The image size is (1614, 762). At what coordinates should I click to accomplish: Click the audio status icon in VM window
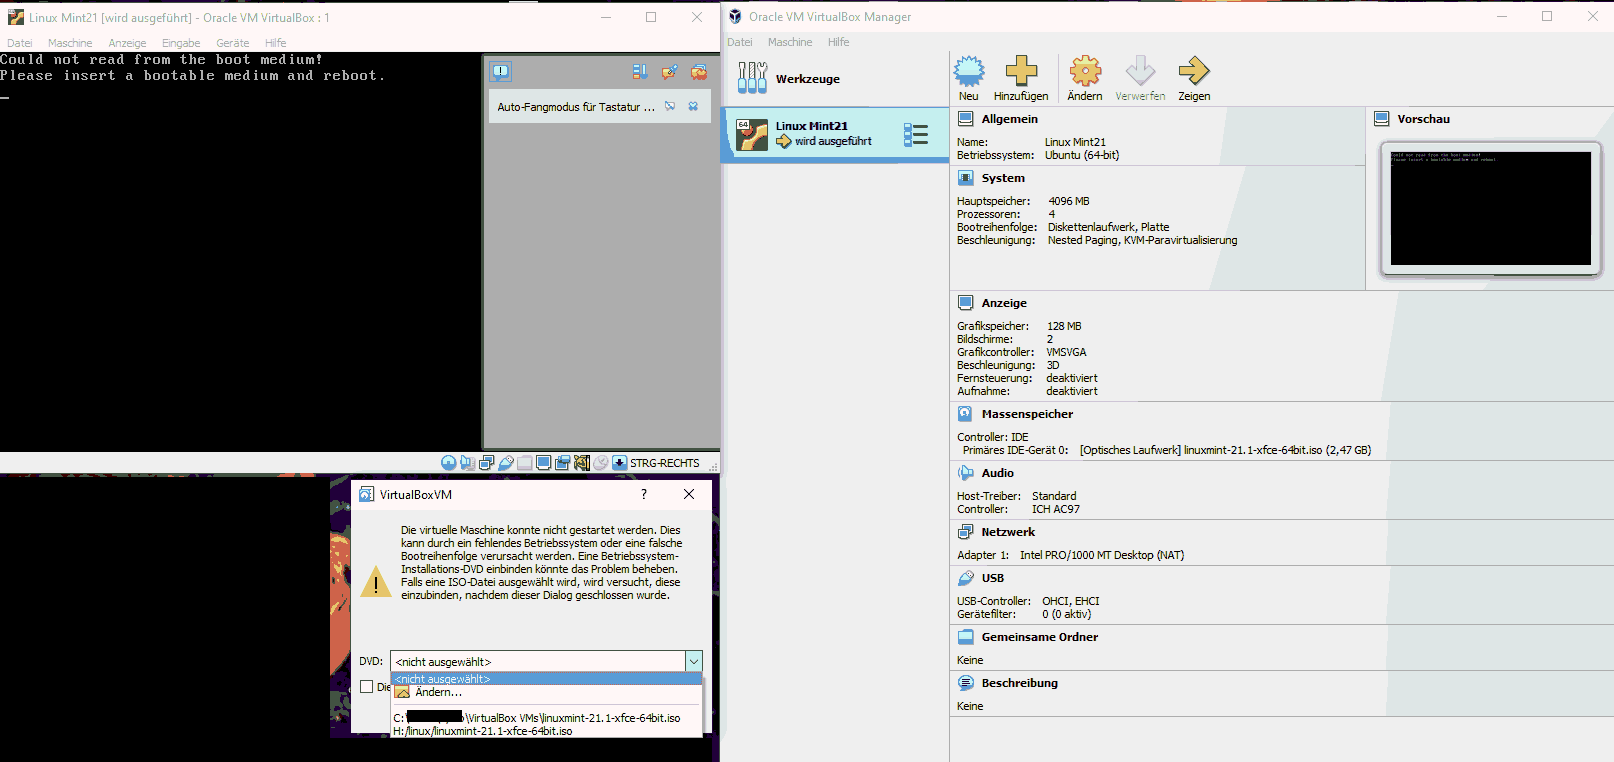coord(467,463)
